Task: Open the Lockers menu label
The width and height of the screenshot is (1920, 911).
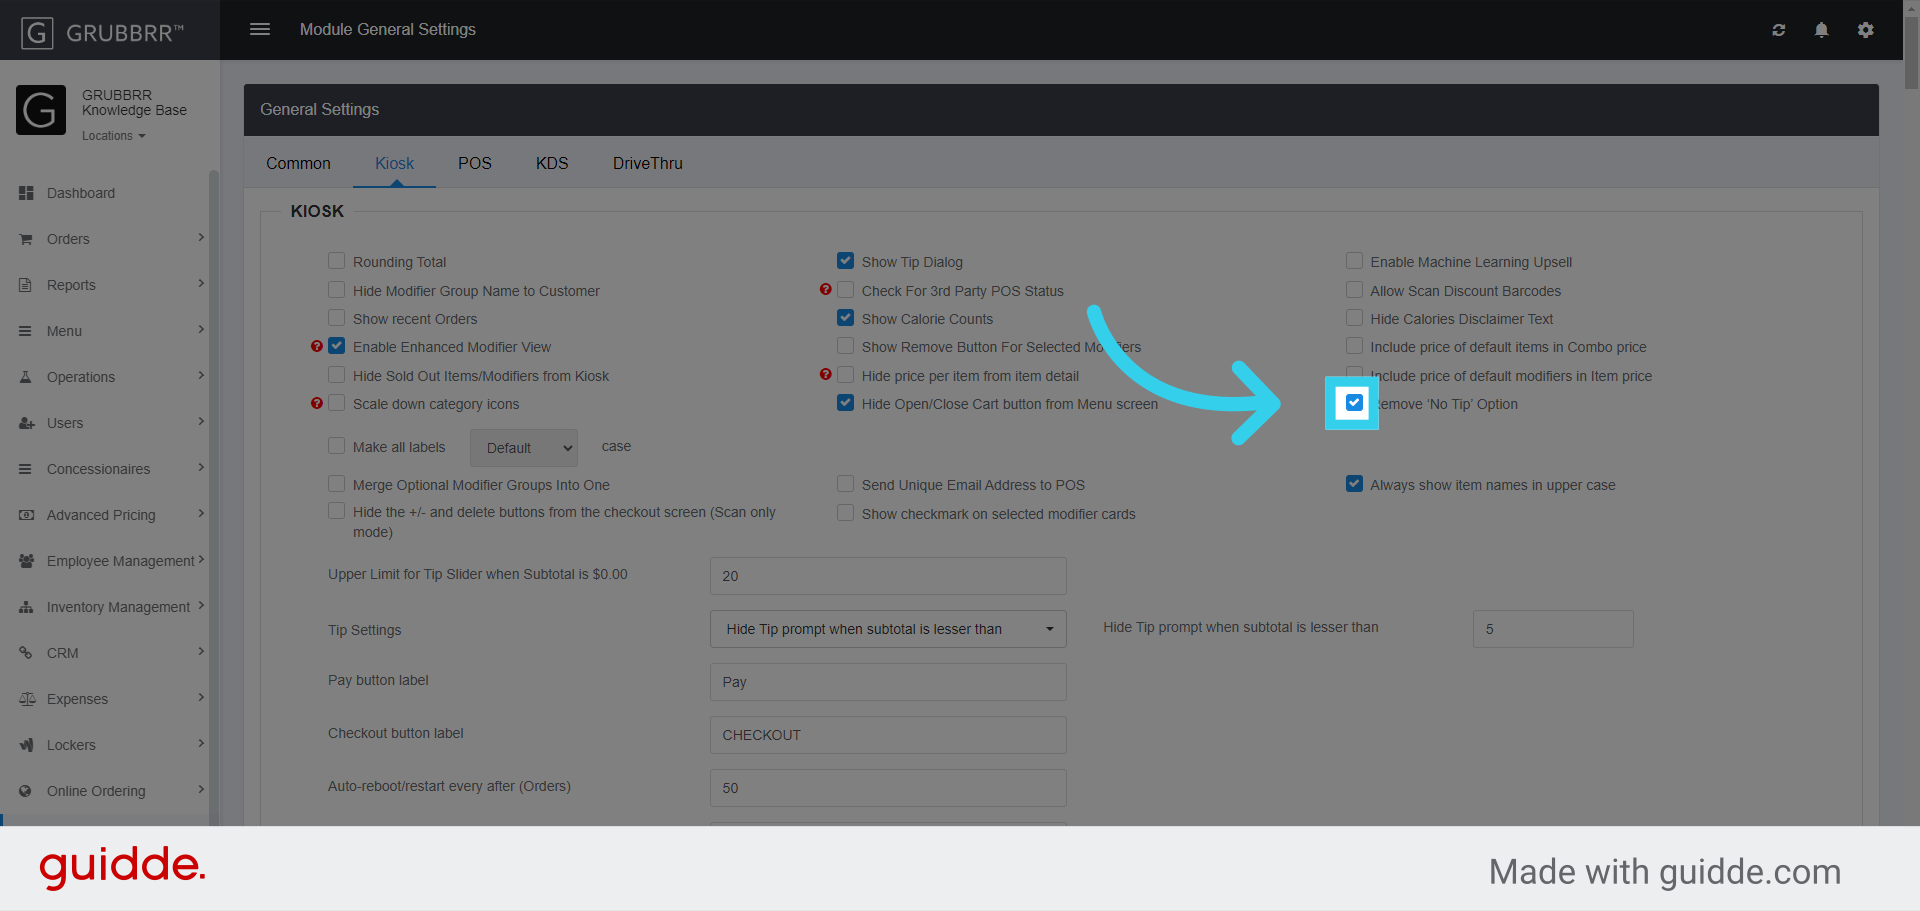Action: click(x=71, y=745)
